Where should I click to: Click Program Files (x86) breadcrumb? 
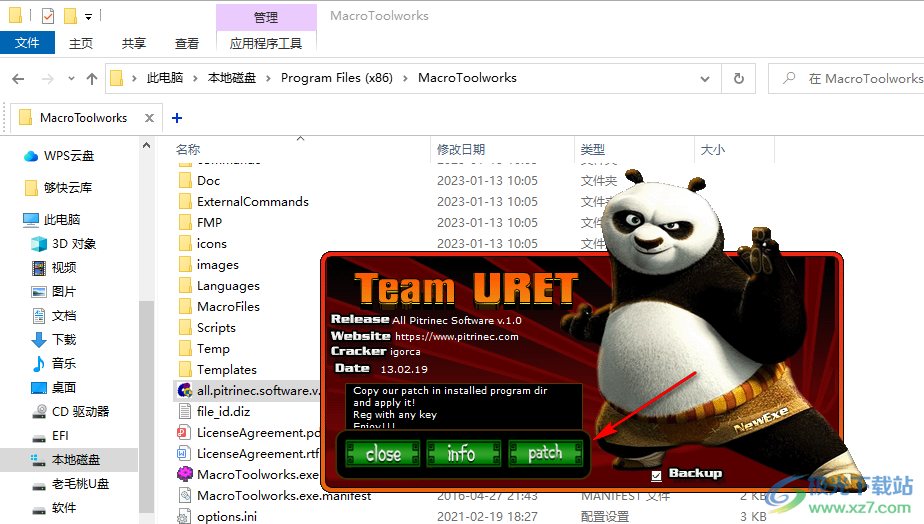point(336,78)
